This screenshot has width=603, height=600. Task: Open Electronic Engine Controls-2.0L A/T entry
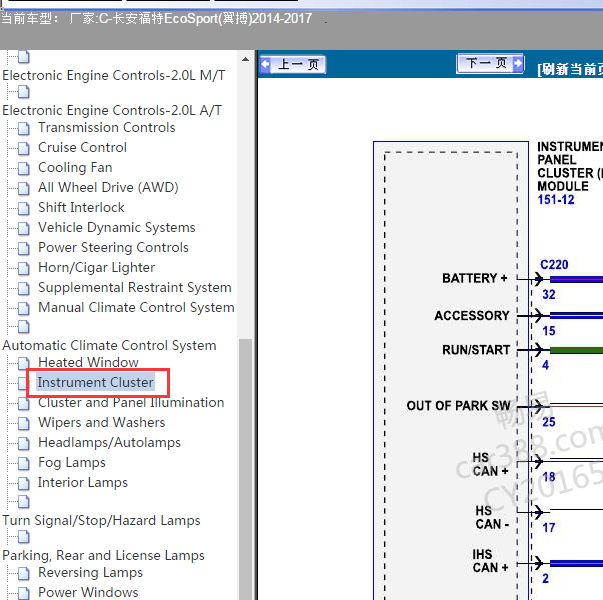(x=112, y=110)
